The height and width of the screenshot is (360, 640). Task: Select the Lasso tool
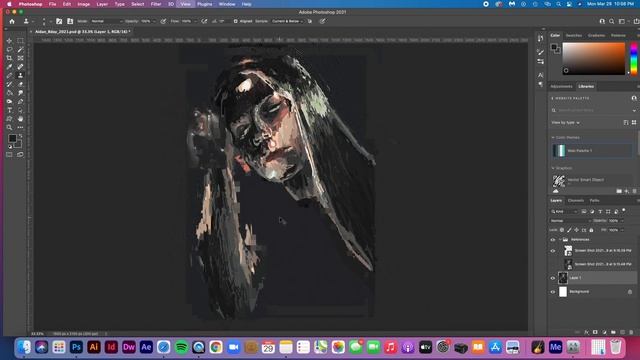point(9,49)
